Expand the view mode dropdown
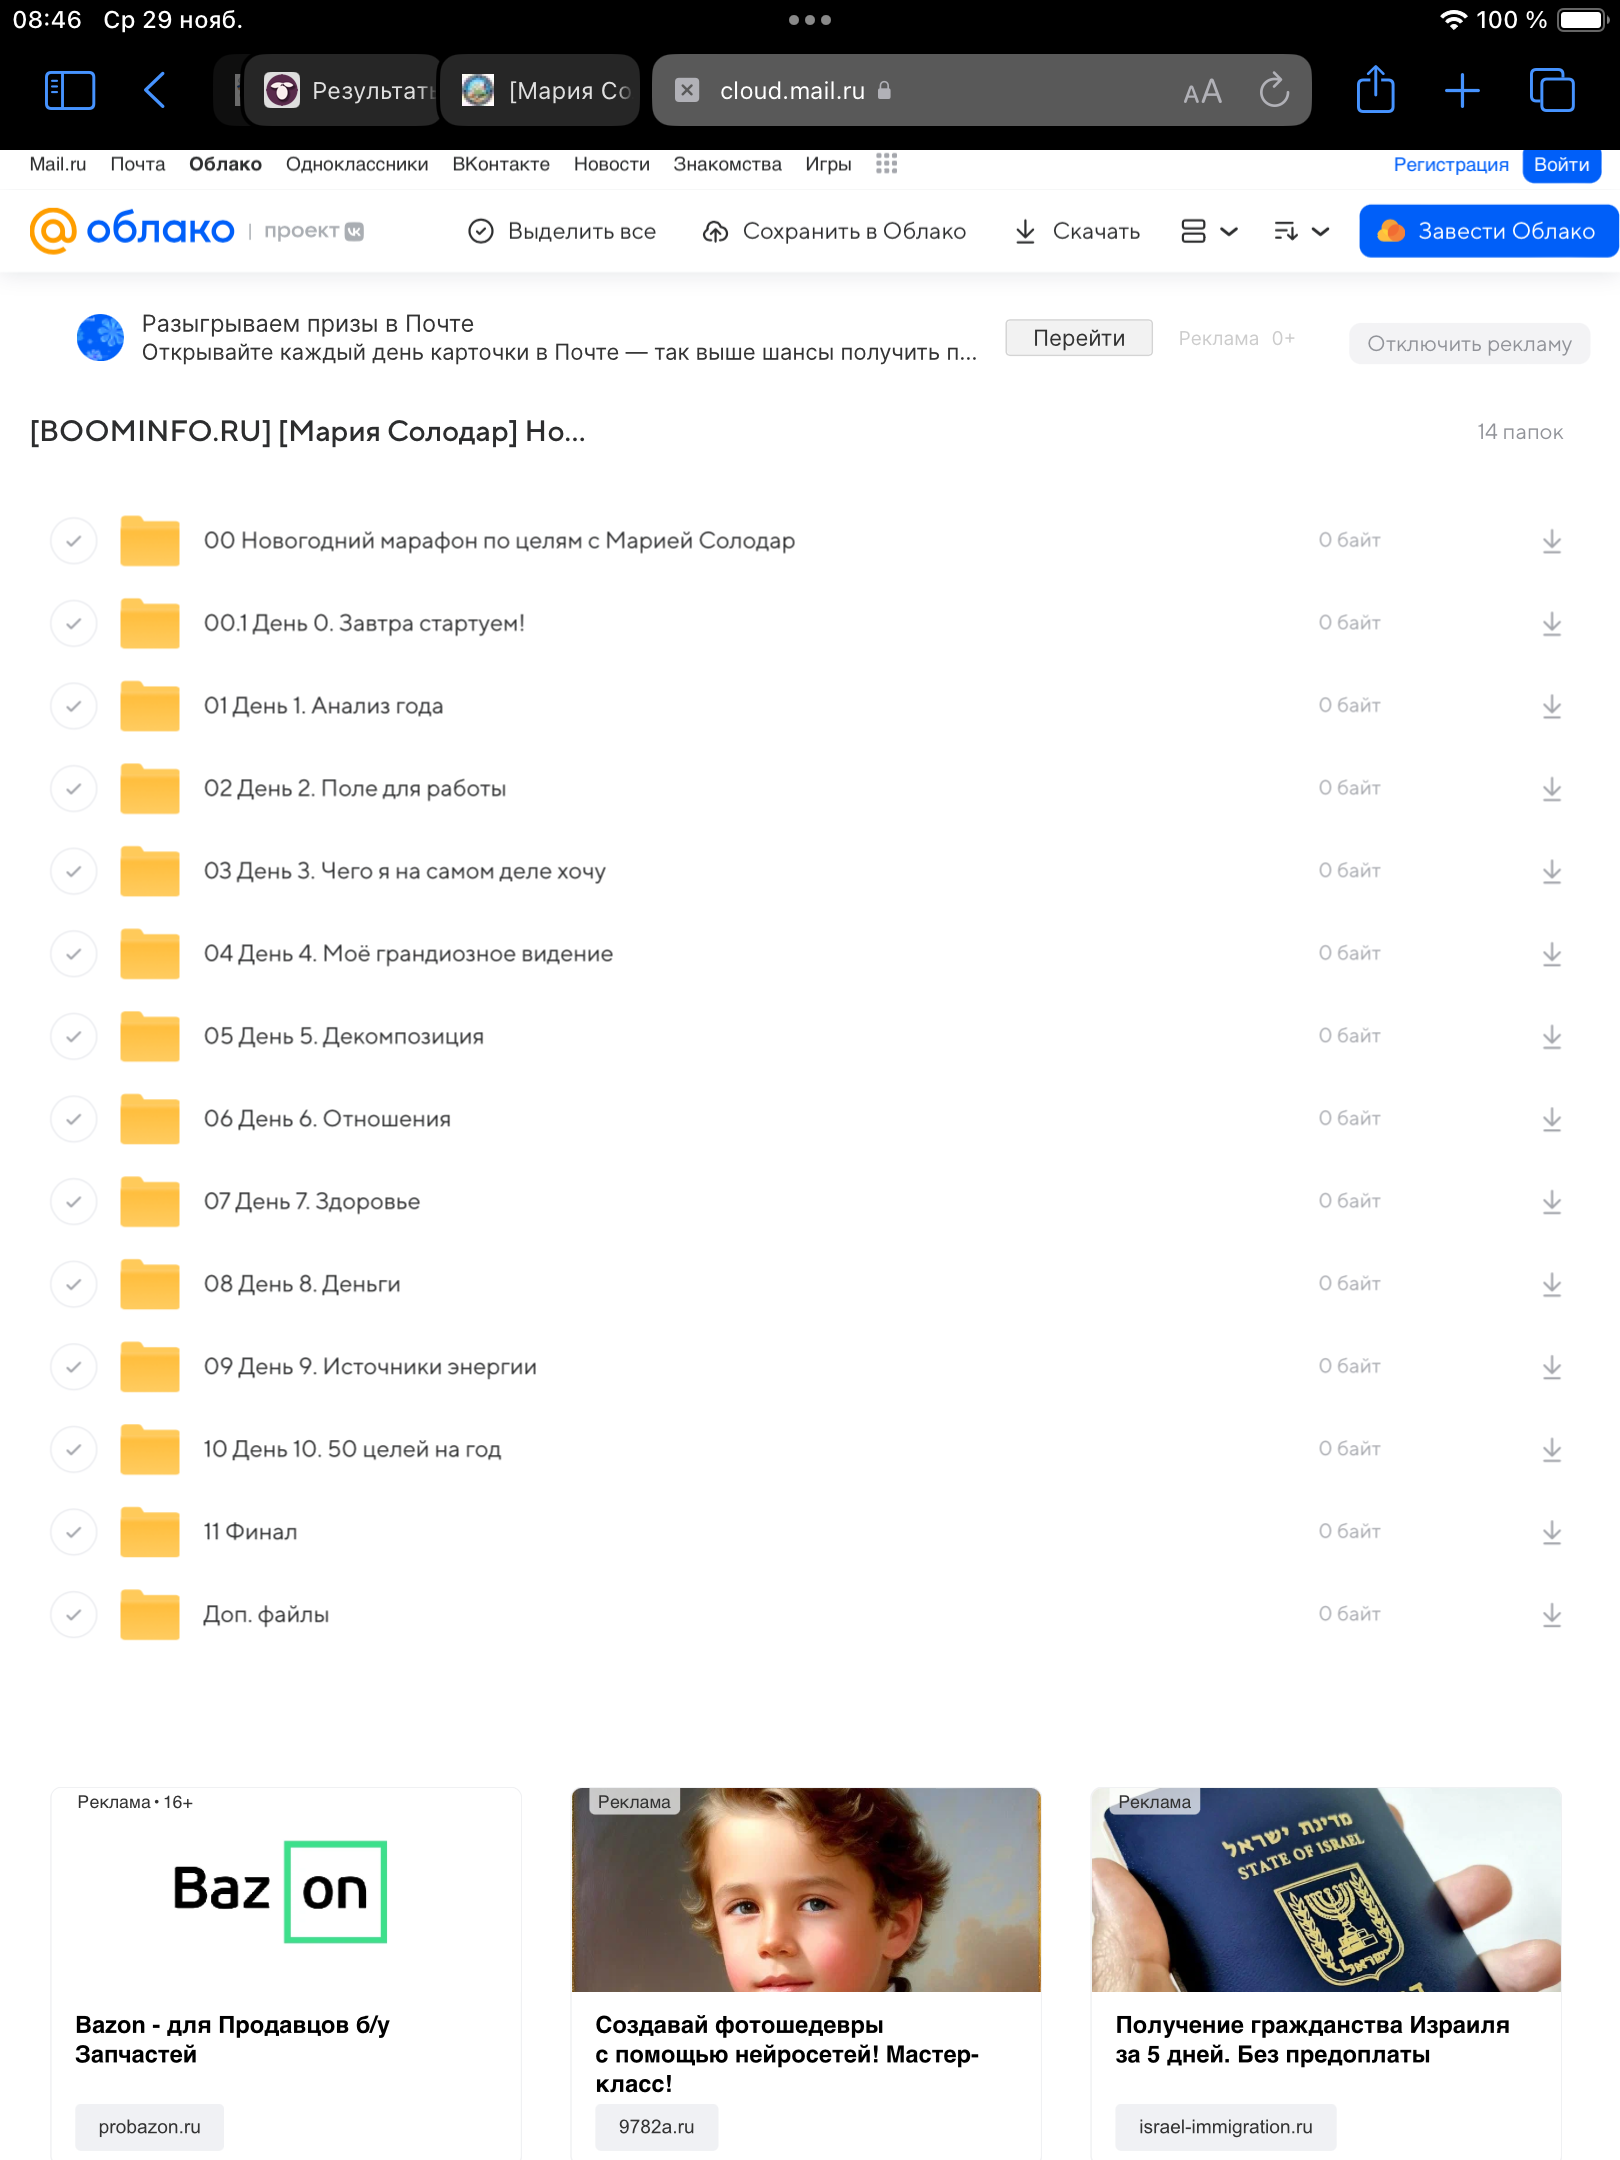 click(1209, 231)
